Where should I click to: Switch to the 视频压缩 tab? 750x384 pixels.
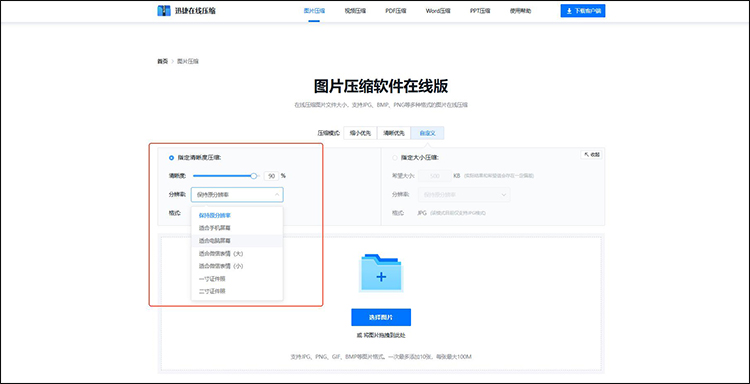point(355,11)
